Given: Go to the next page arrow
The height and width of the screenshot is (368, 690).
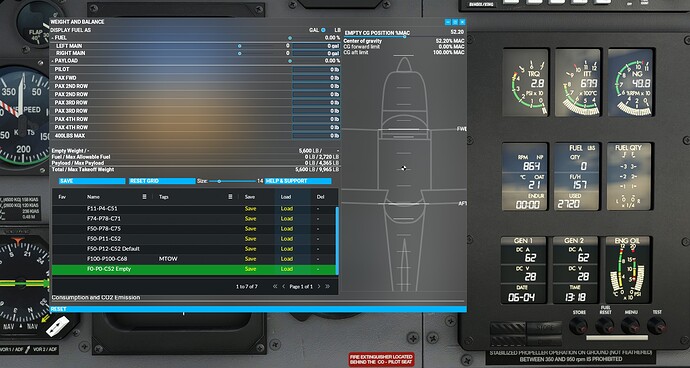Looking at the screenshot, I should (x=319, y=287).
